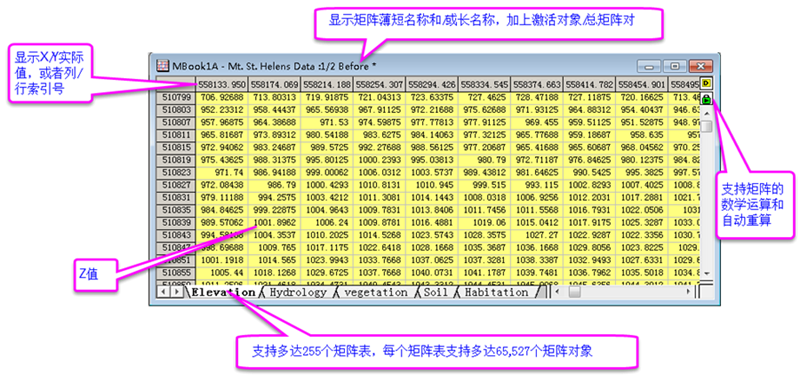Viewport: 800px width, 375px height.
Task: Click the cell with value 713.80313
Action: click(x=274, y=97)
